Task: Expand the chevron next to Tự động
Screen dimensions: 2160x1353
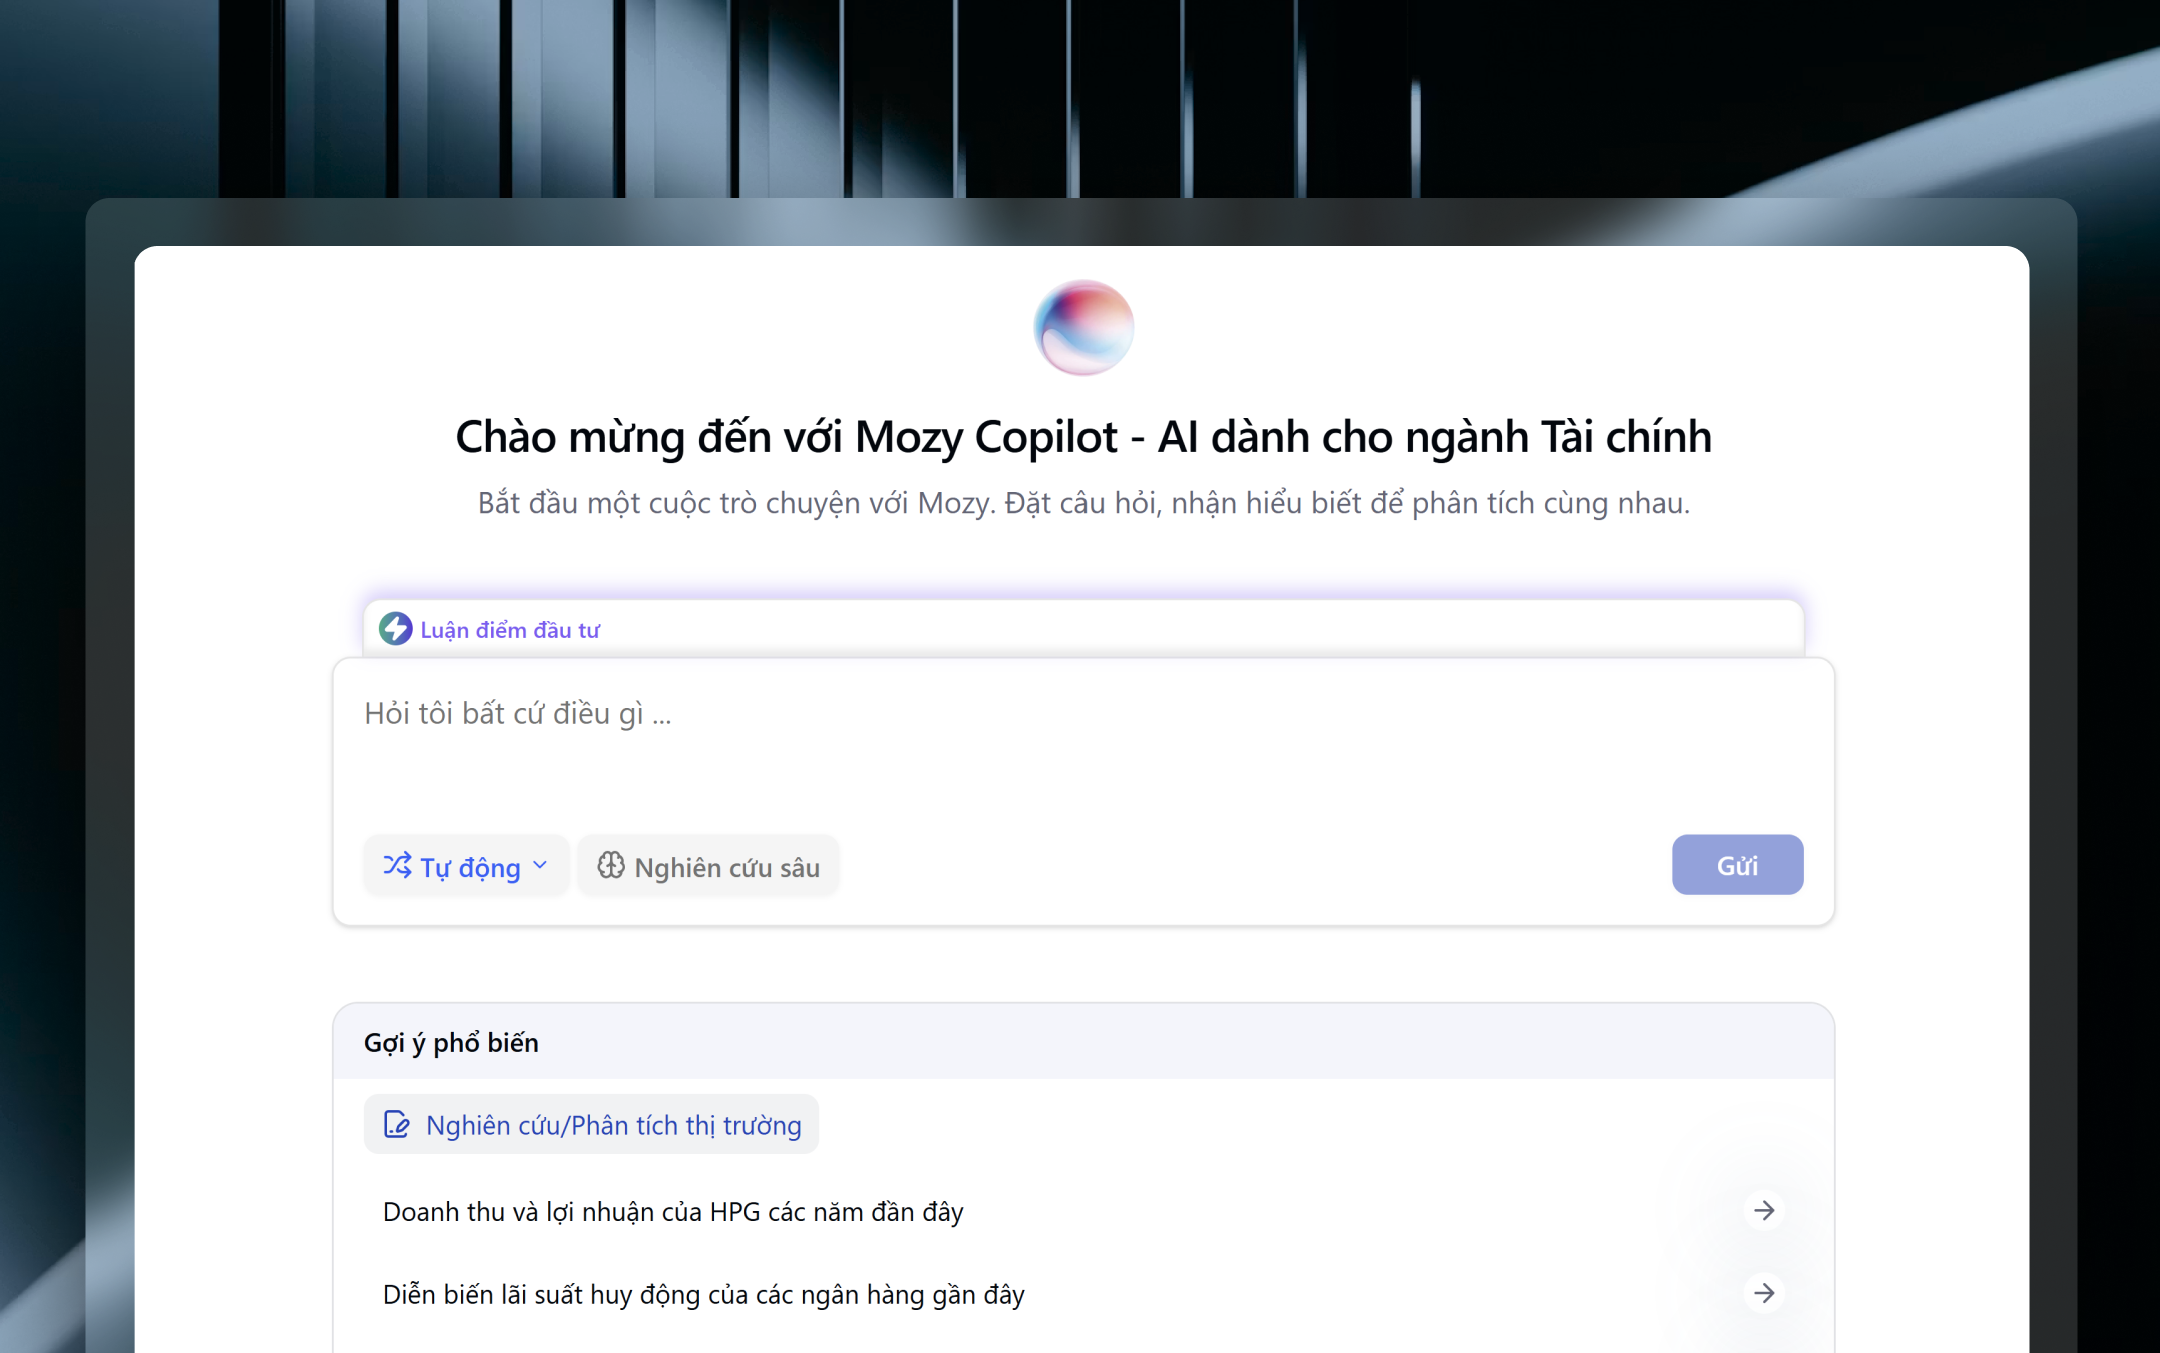Action: (540, 865)
